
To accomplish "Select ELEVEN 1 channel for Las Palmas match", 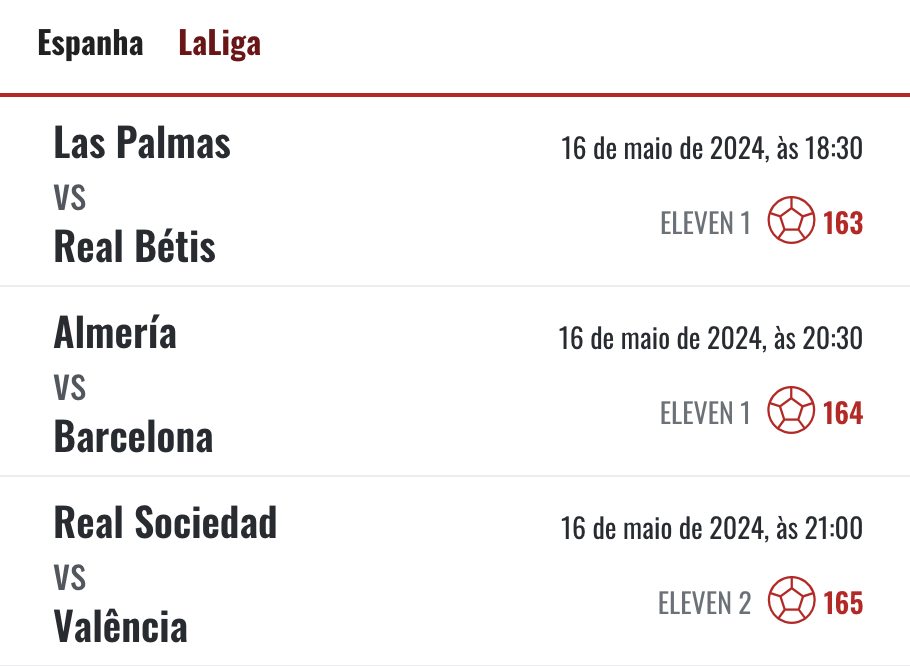I will [706, 223].
